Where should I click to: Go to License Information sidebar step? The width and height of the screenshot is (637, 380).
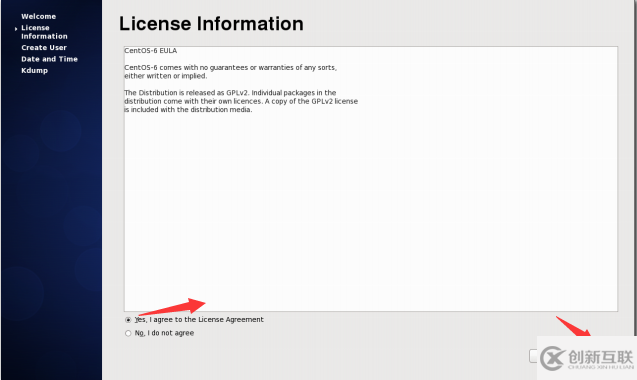(44, 32)
